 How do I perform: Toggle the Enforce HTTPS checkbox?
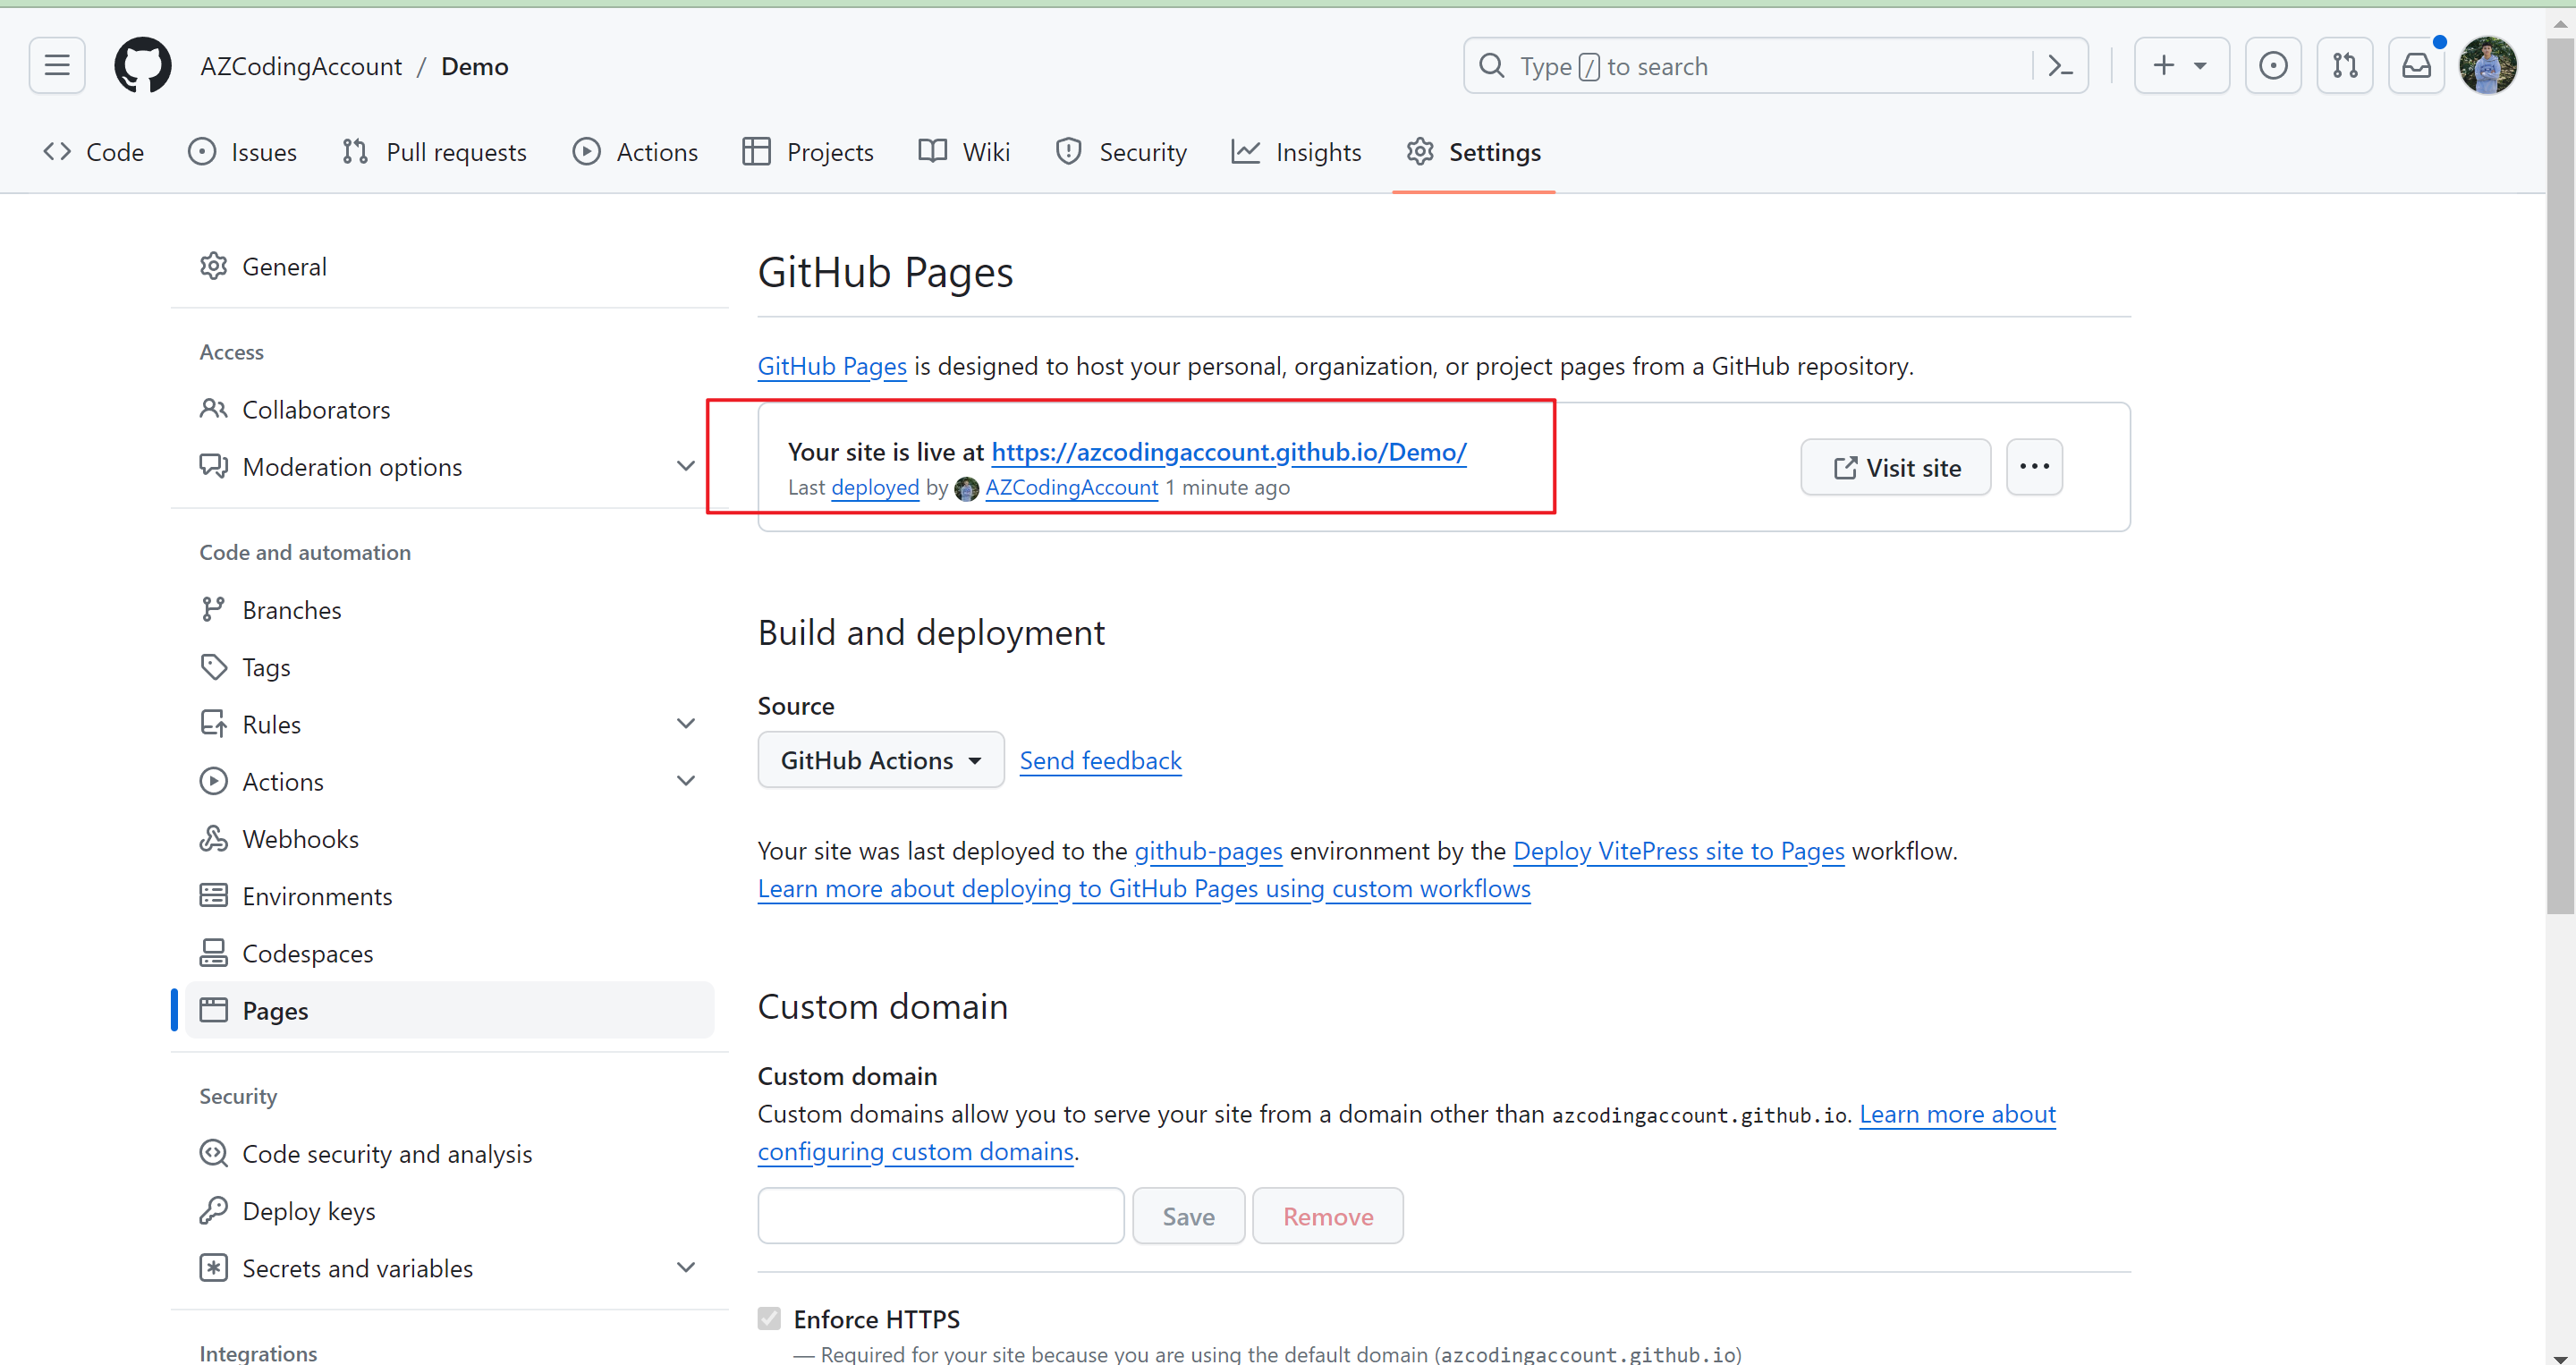coord(768,1318)
